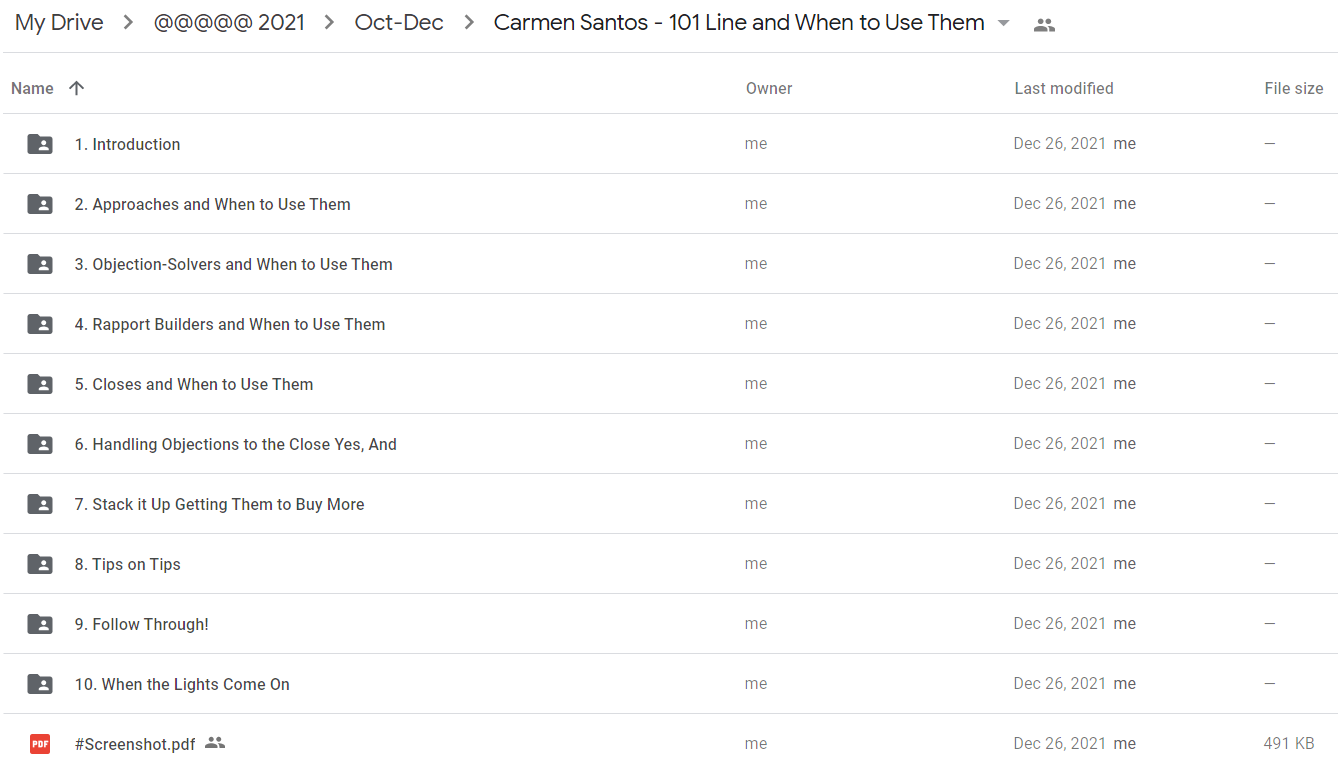Go to My Drive breadcrumb
Viewport: 1338px width, 771px height.
(59, 23)
